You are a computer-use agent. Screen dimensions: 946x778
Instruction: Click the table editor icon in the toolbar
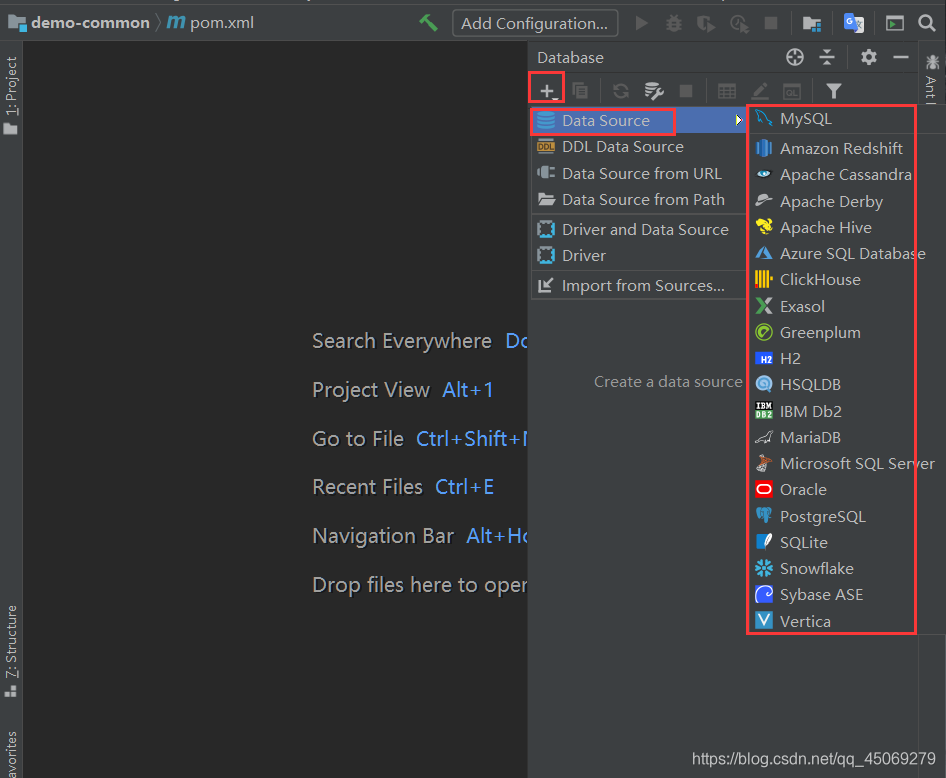[x=727, y=91]
